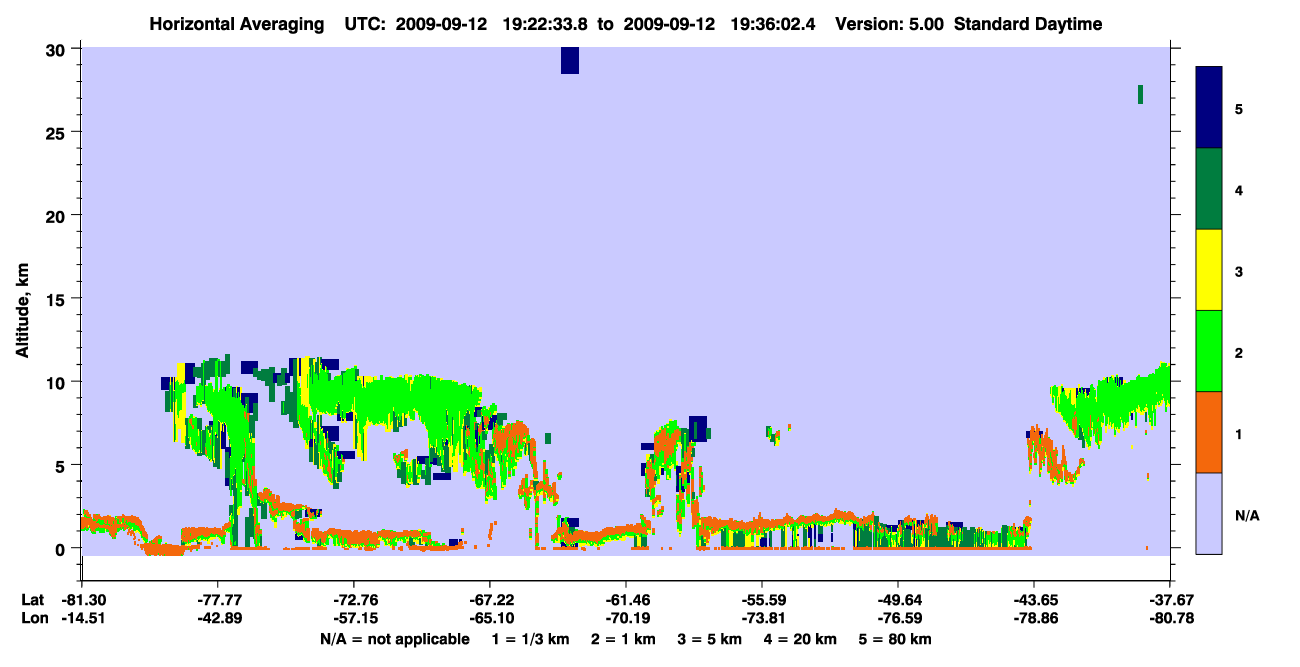Click longitude value -76.59
The height and width of the screenshot is (667, 1300).
(x=897, y=618)
